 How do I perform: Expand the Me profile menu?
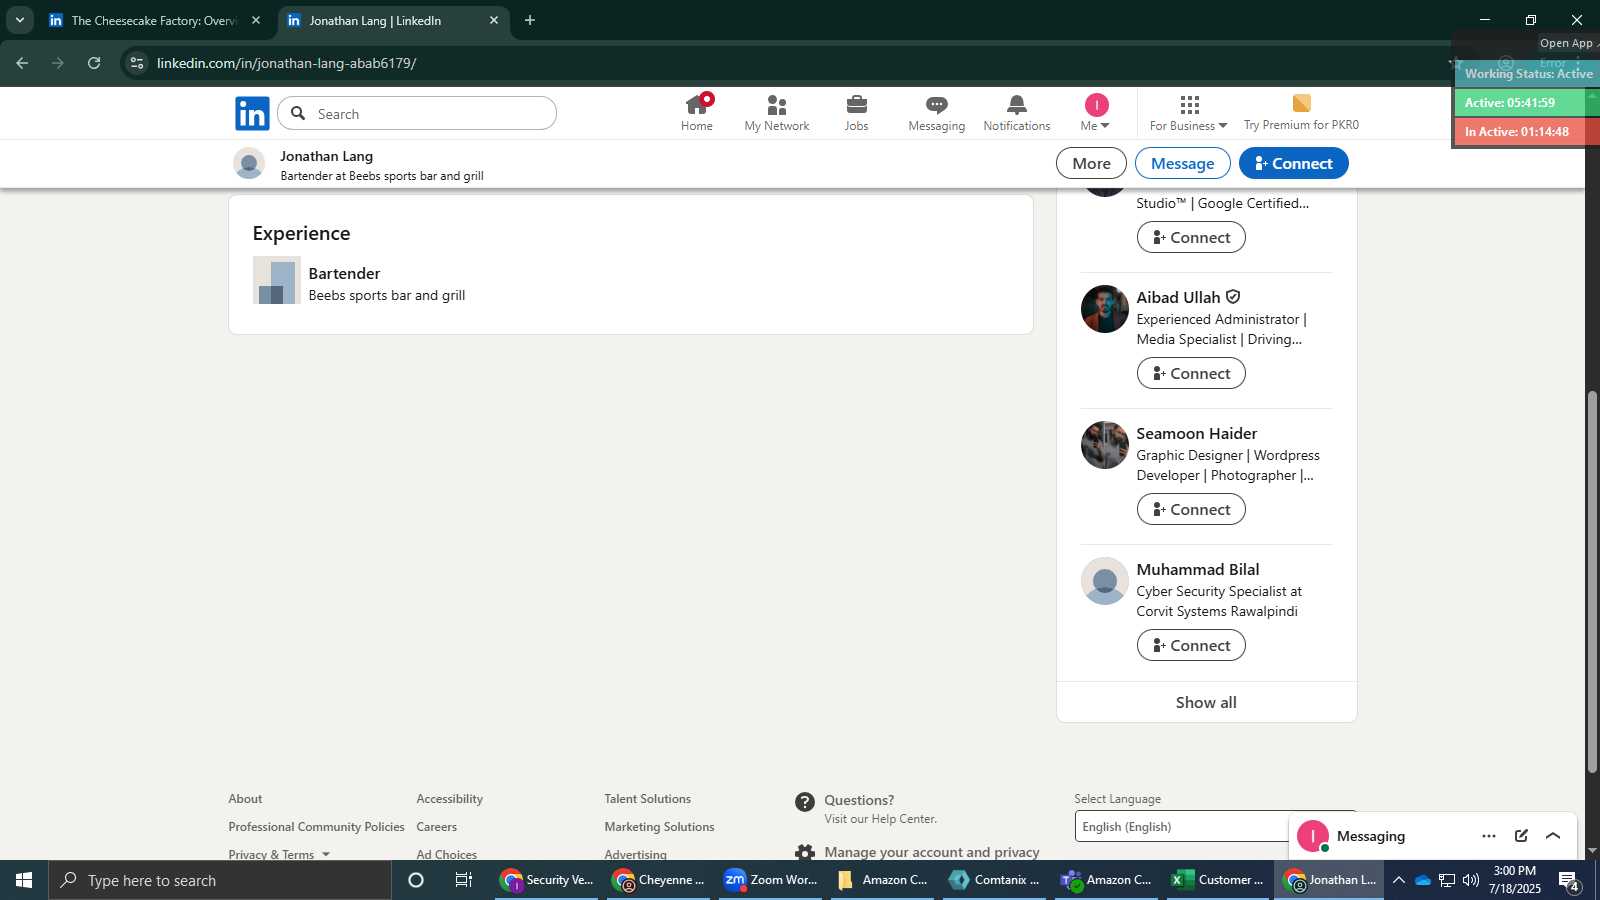[x=1096, y=113]
